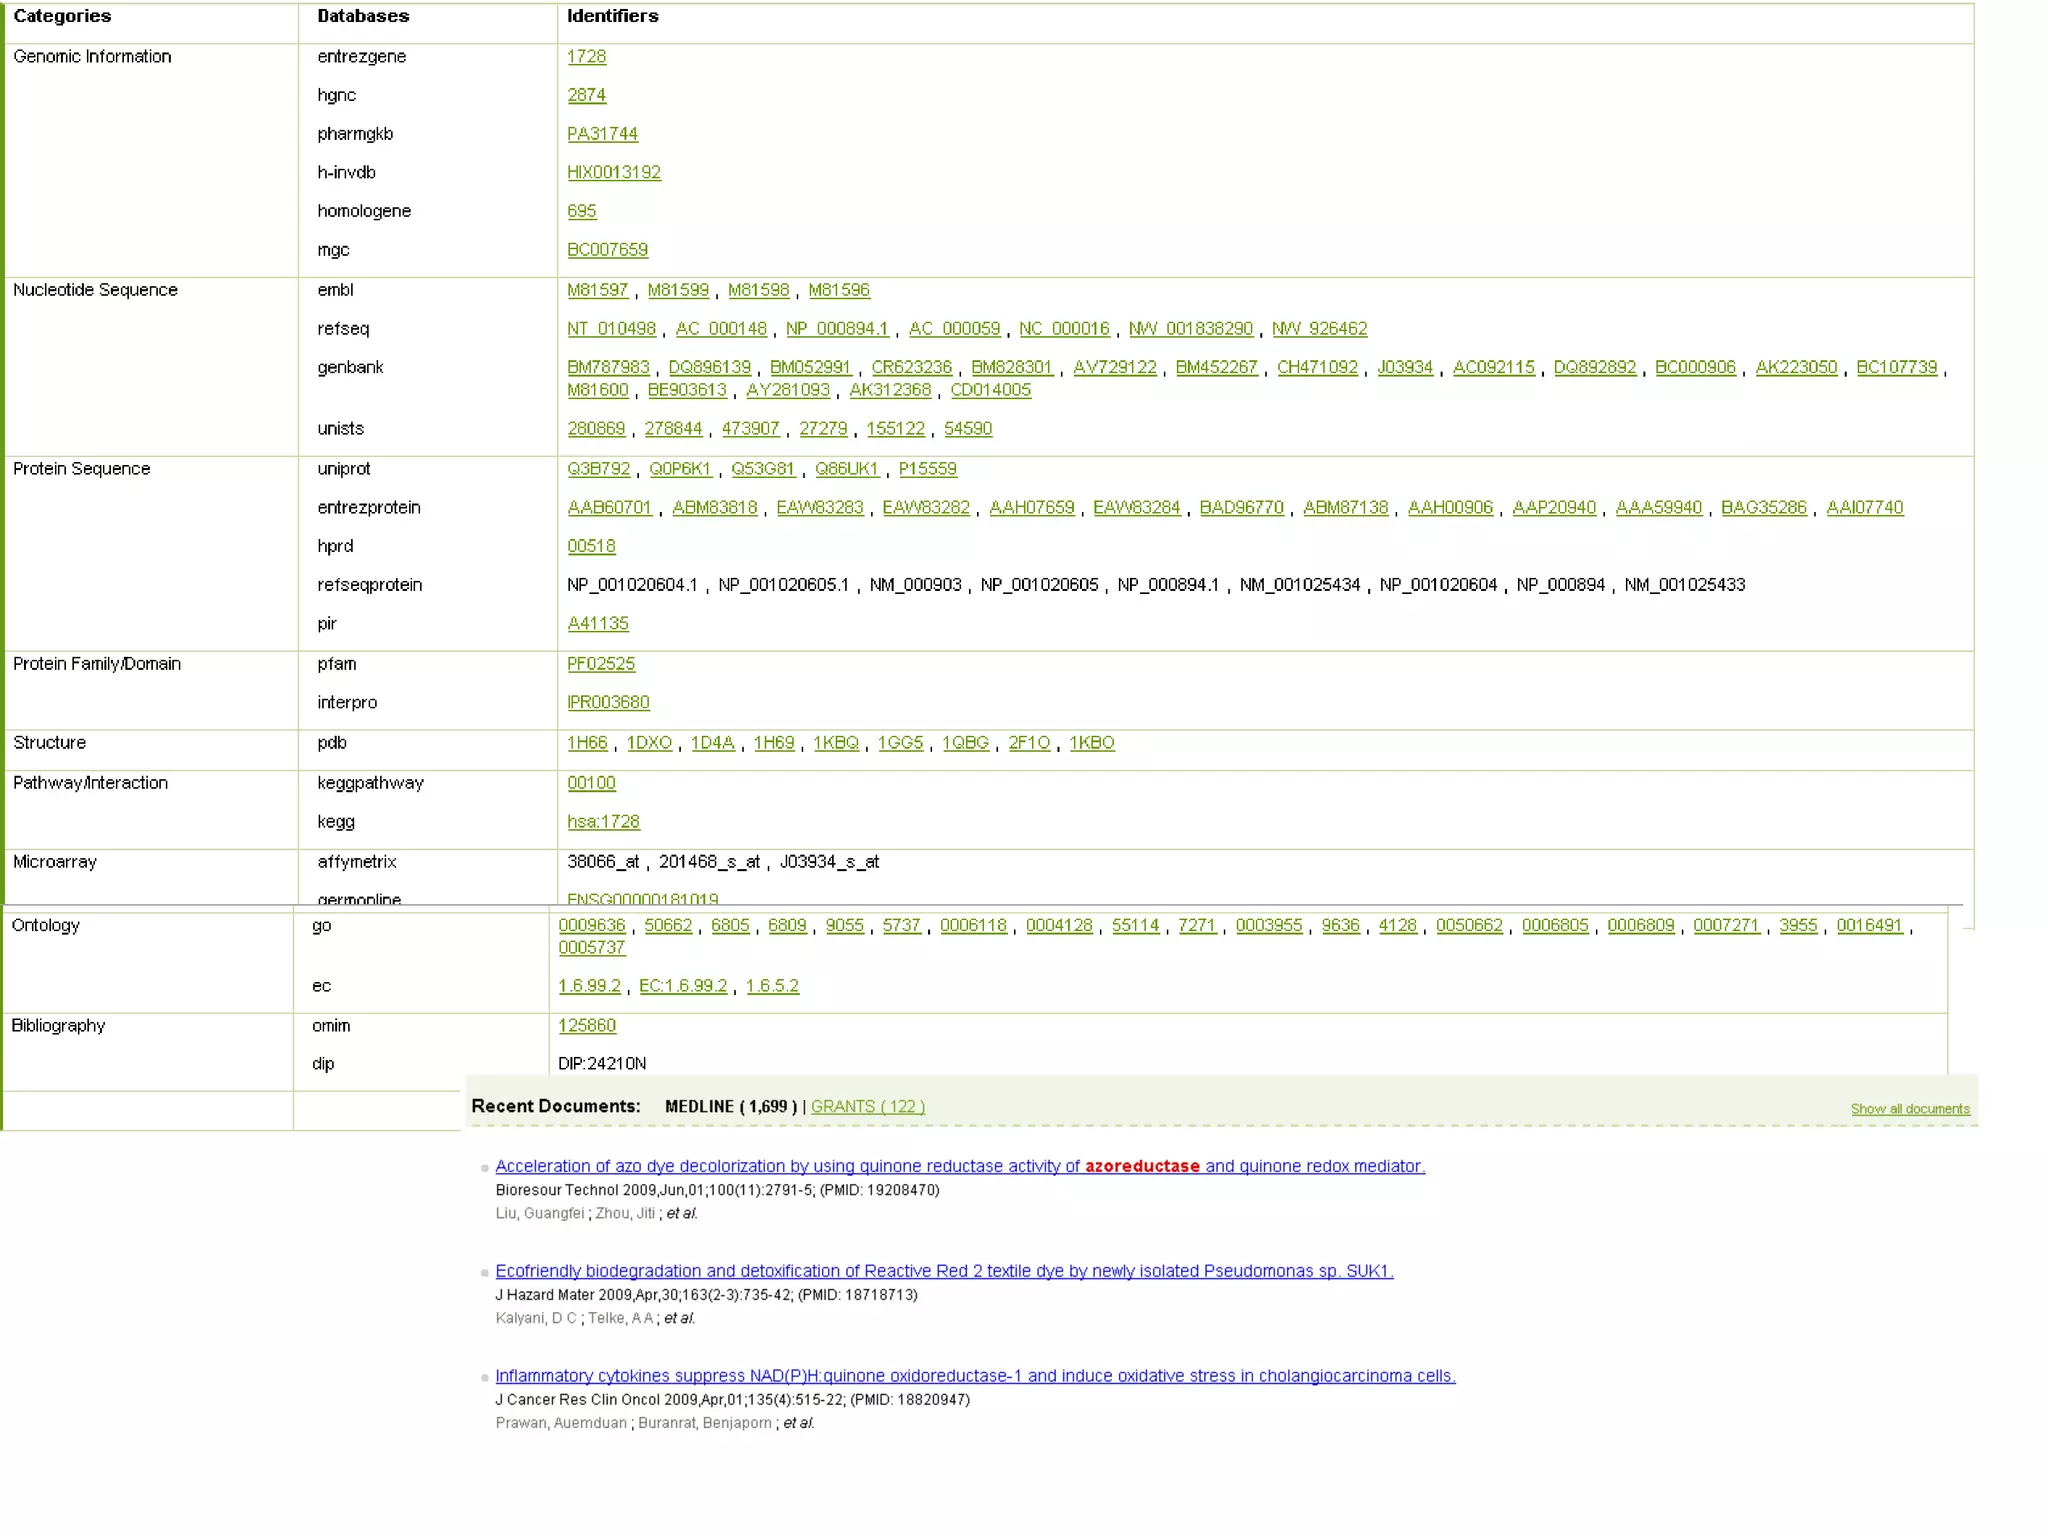Select affymetrix probe J03934_s_at
This screenshot has width=2048, height=1536.
[x=829, y=862]
